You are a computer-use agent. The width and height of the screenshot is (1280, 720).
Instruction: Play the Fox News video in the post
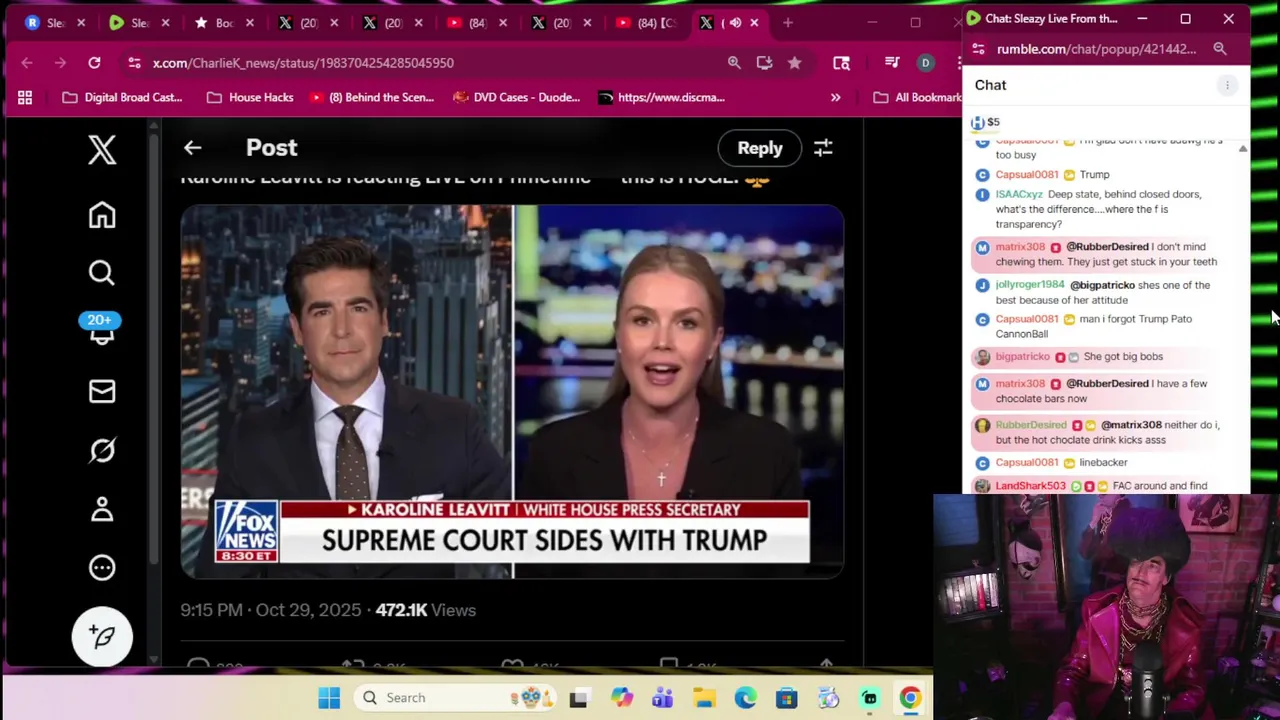click(x=512, y=391)
